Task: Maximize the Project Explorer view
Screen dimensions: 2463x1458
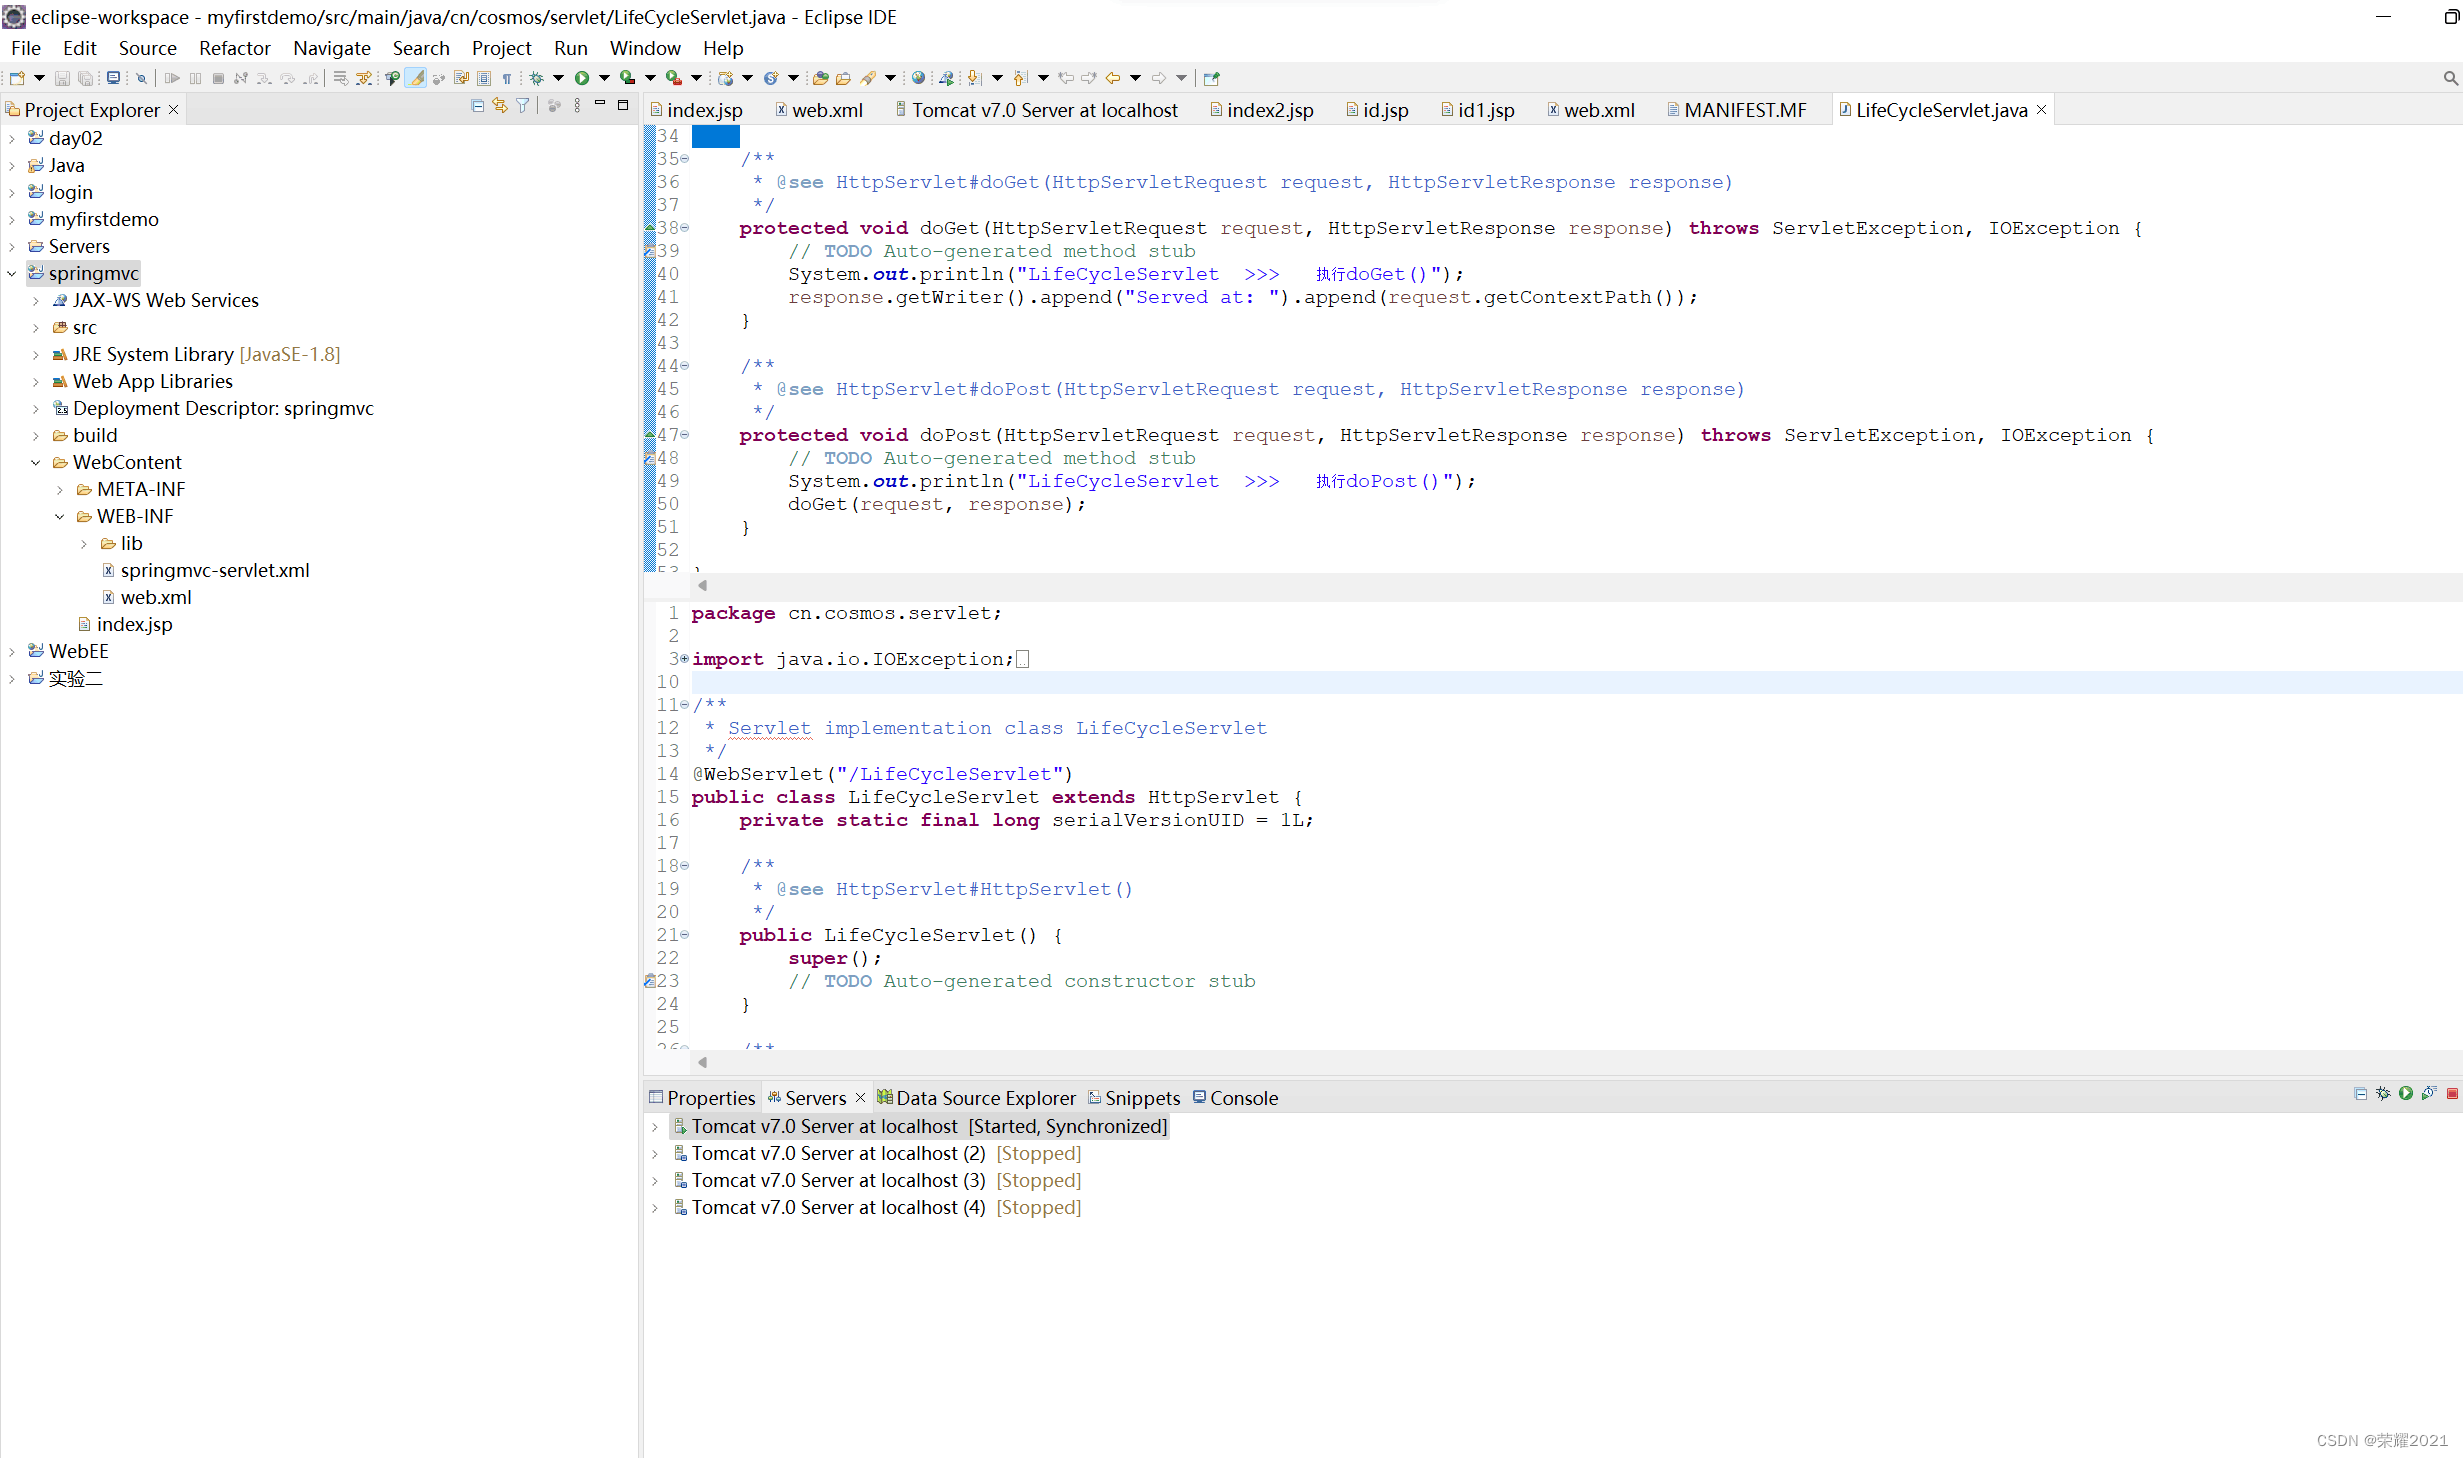Action: [x=623, y=105]
